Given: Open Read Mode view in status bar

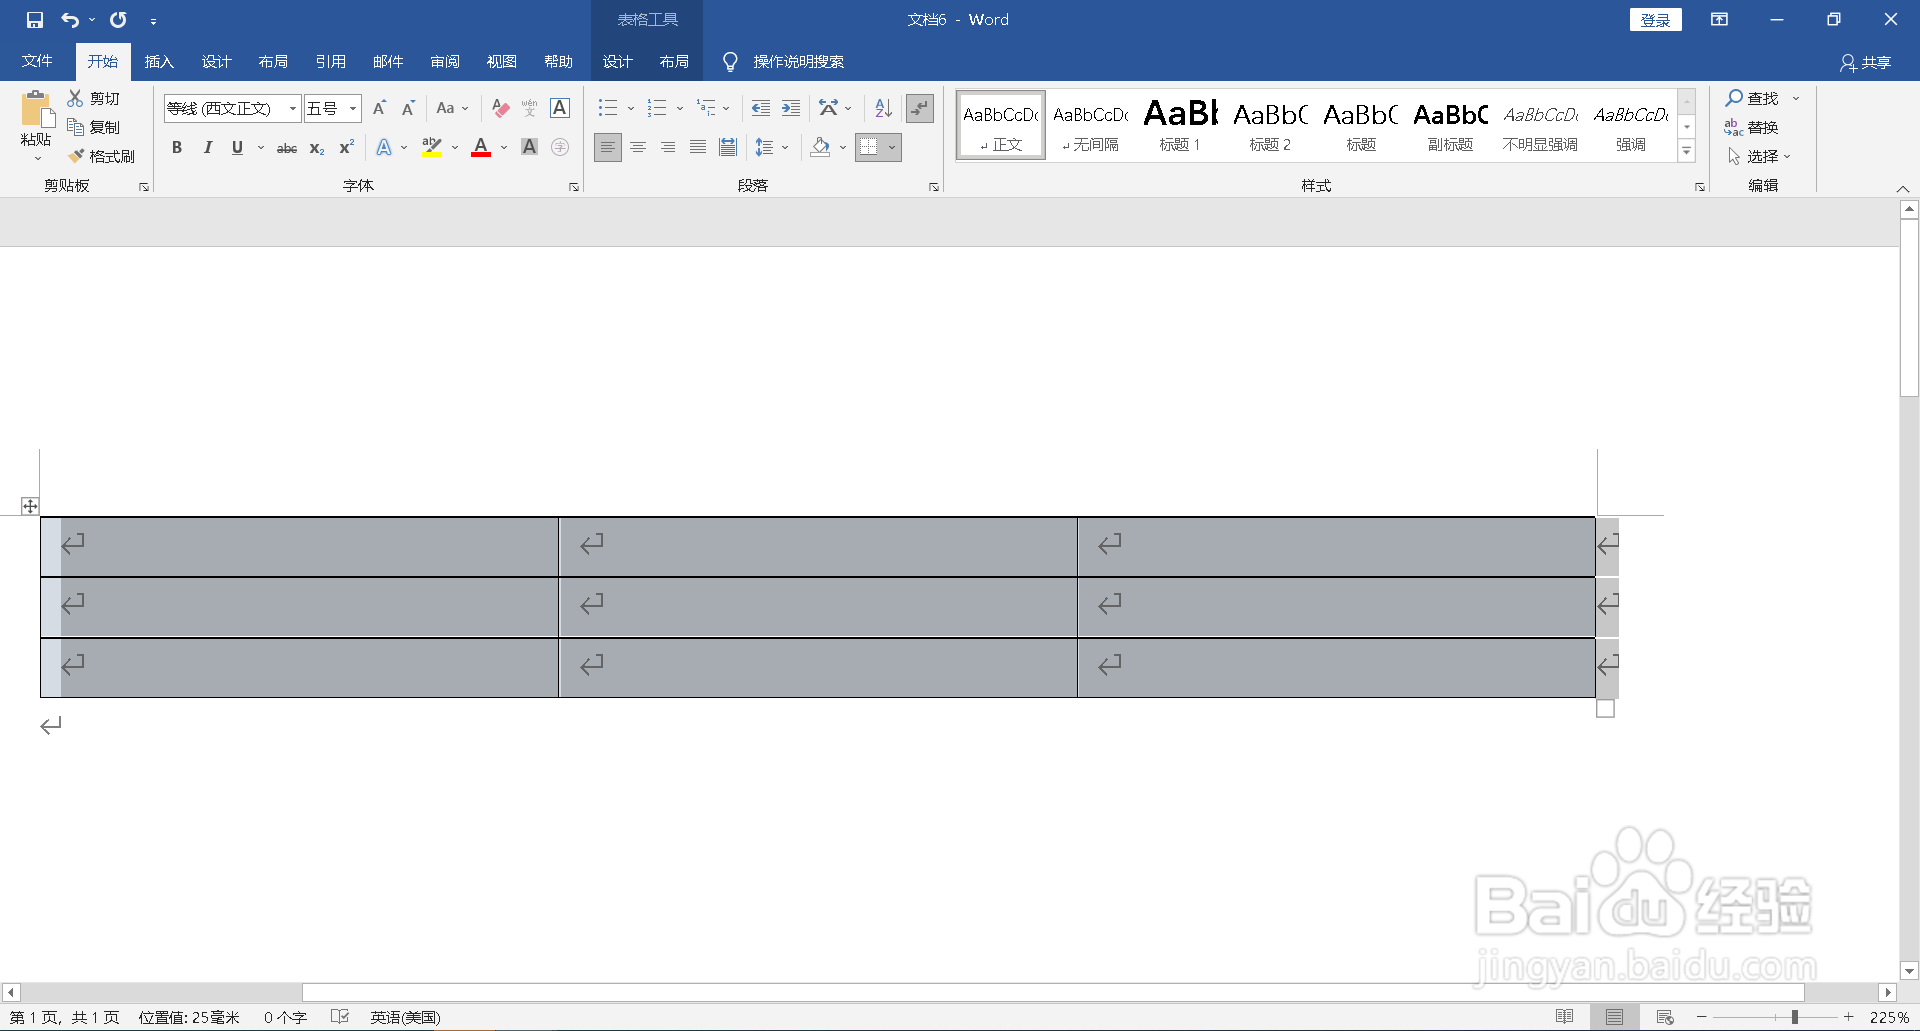Looking at the screenshot, I should click(1565, 1017).
